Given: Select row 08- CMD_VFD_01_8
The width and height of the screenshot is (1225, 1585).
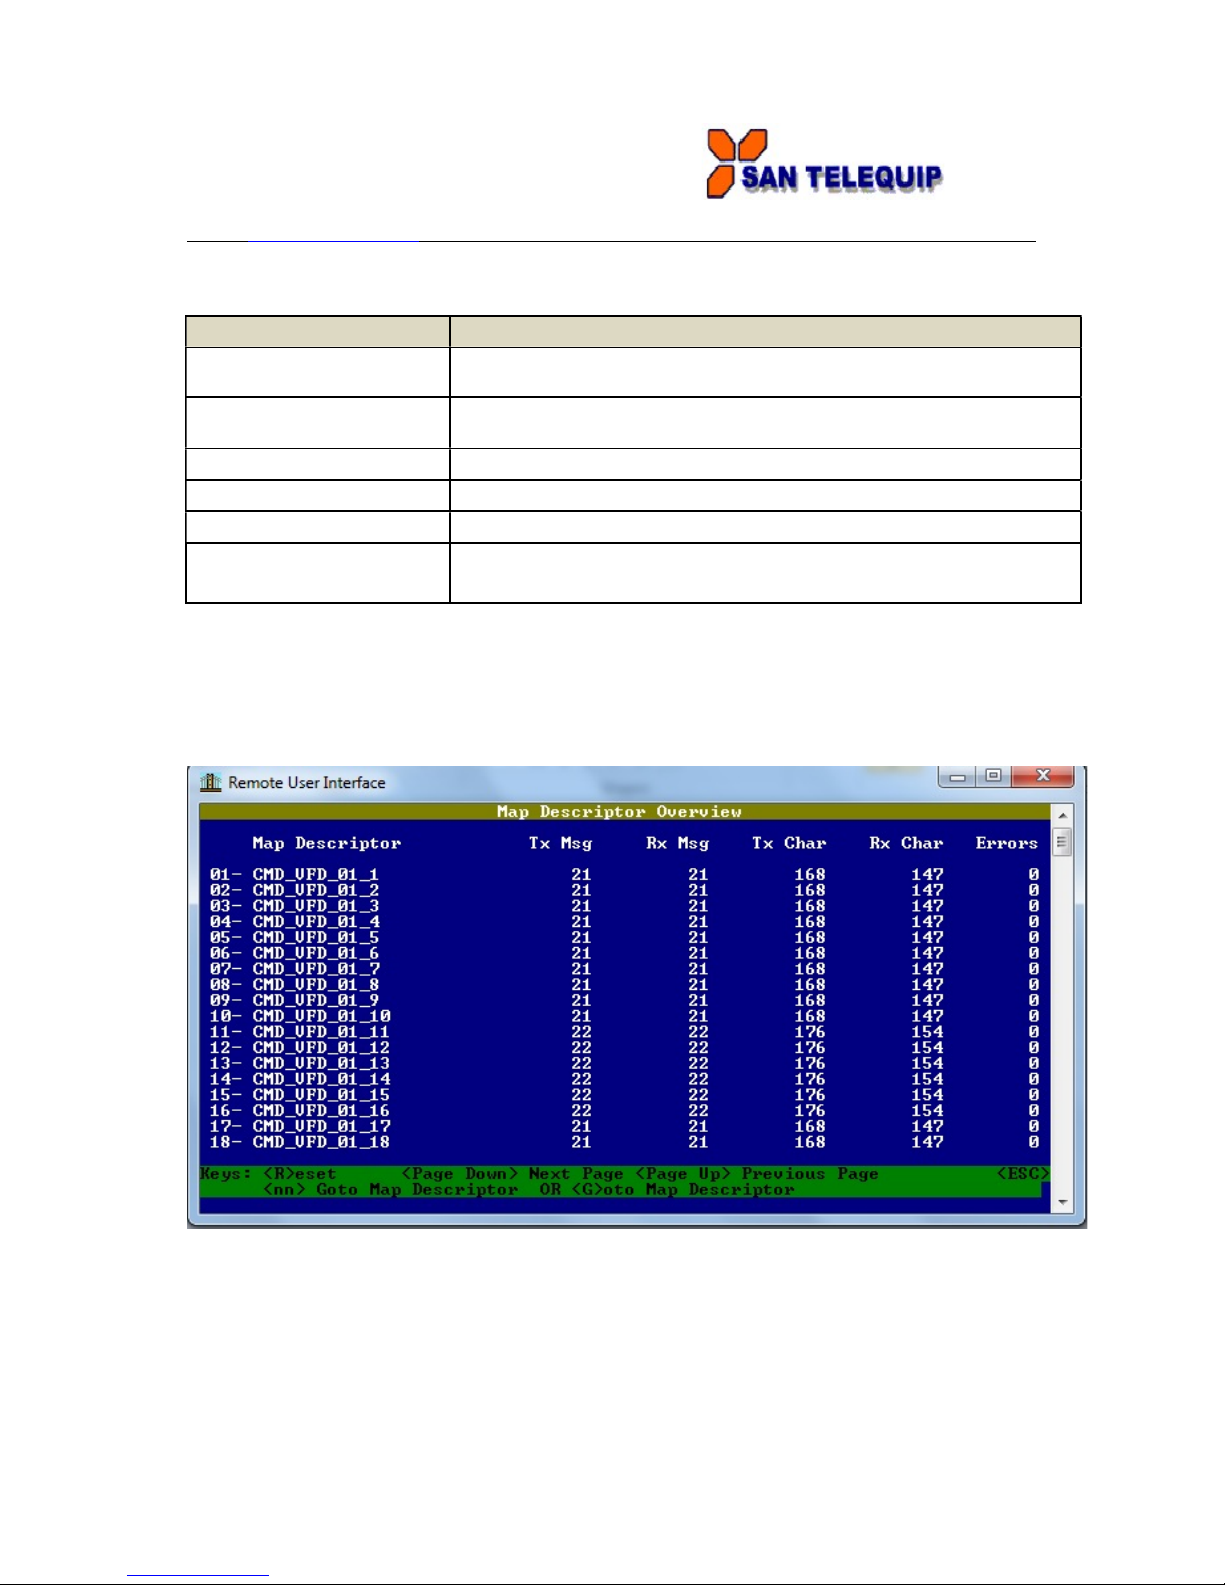Looking at the screenshot, I should pos(624,985).
